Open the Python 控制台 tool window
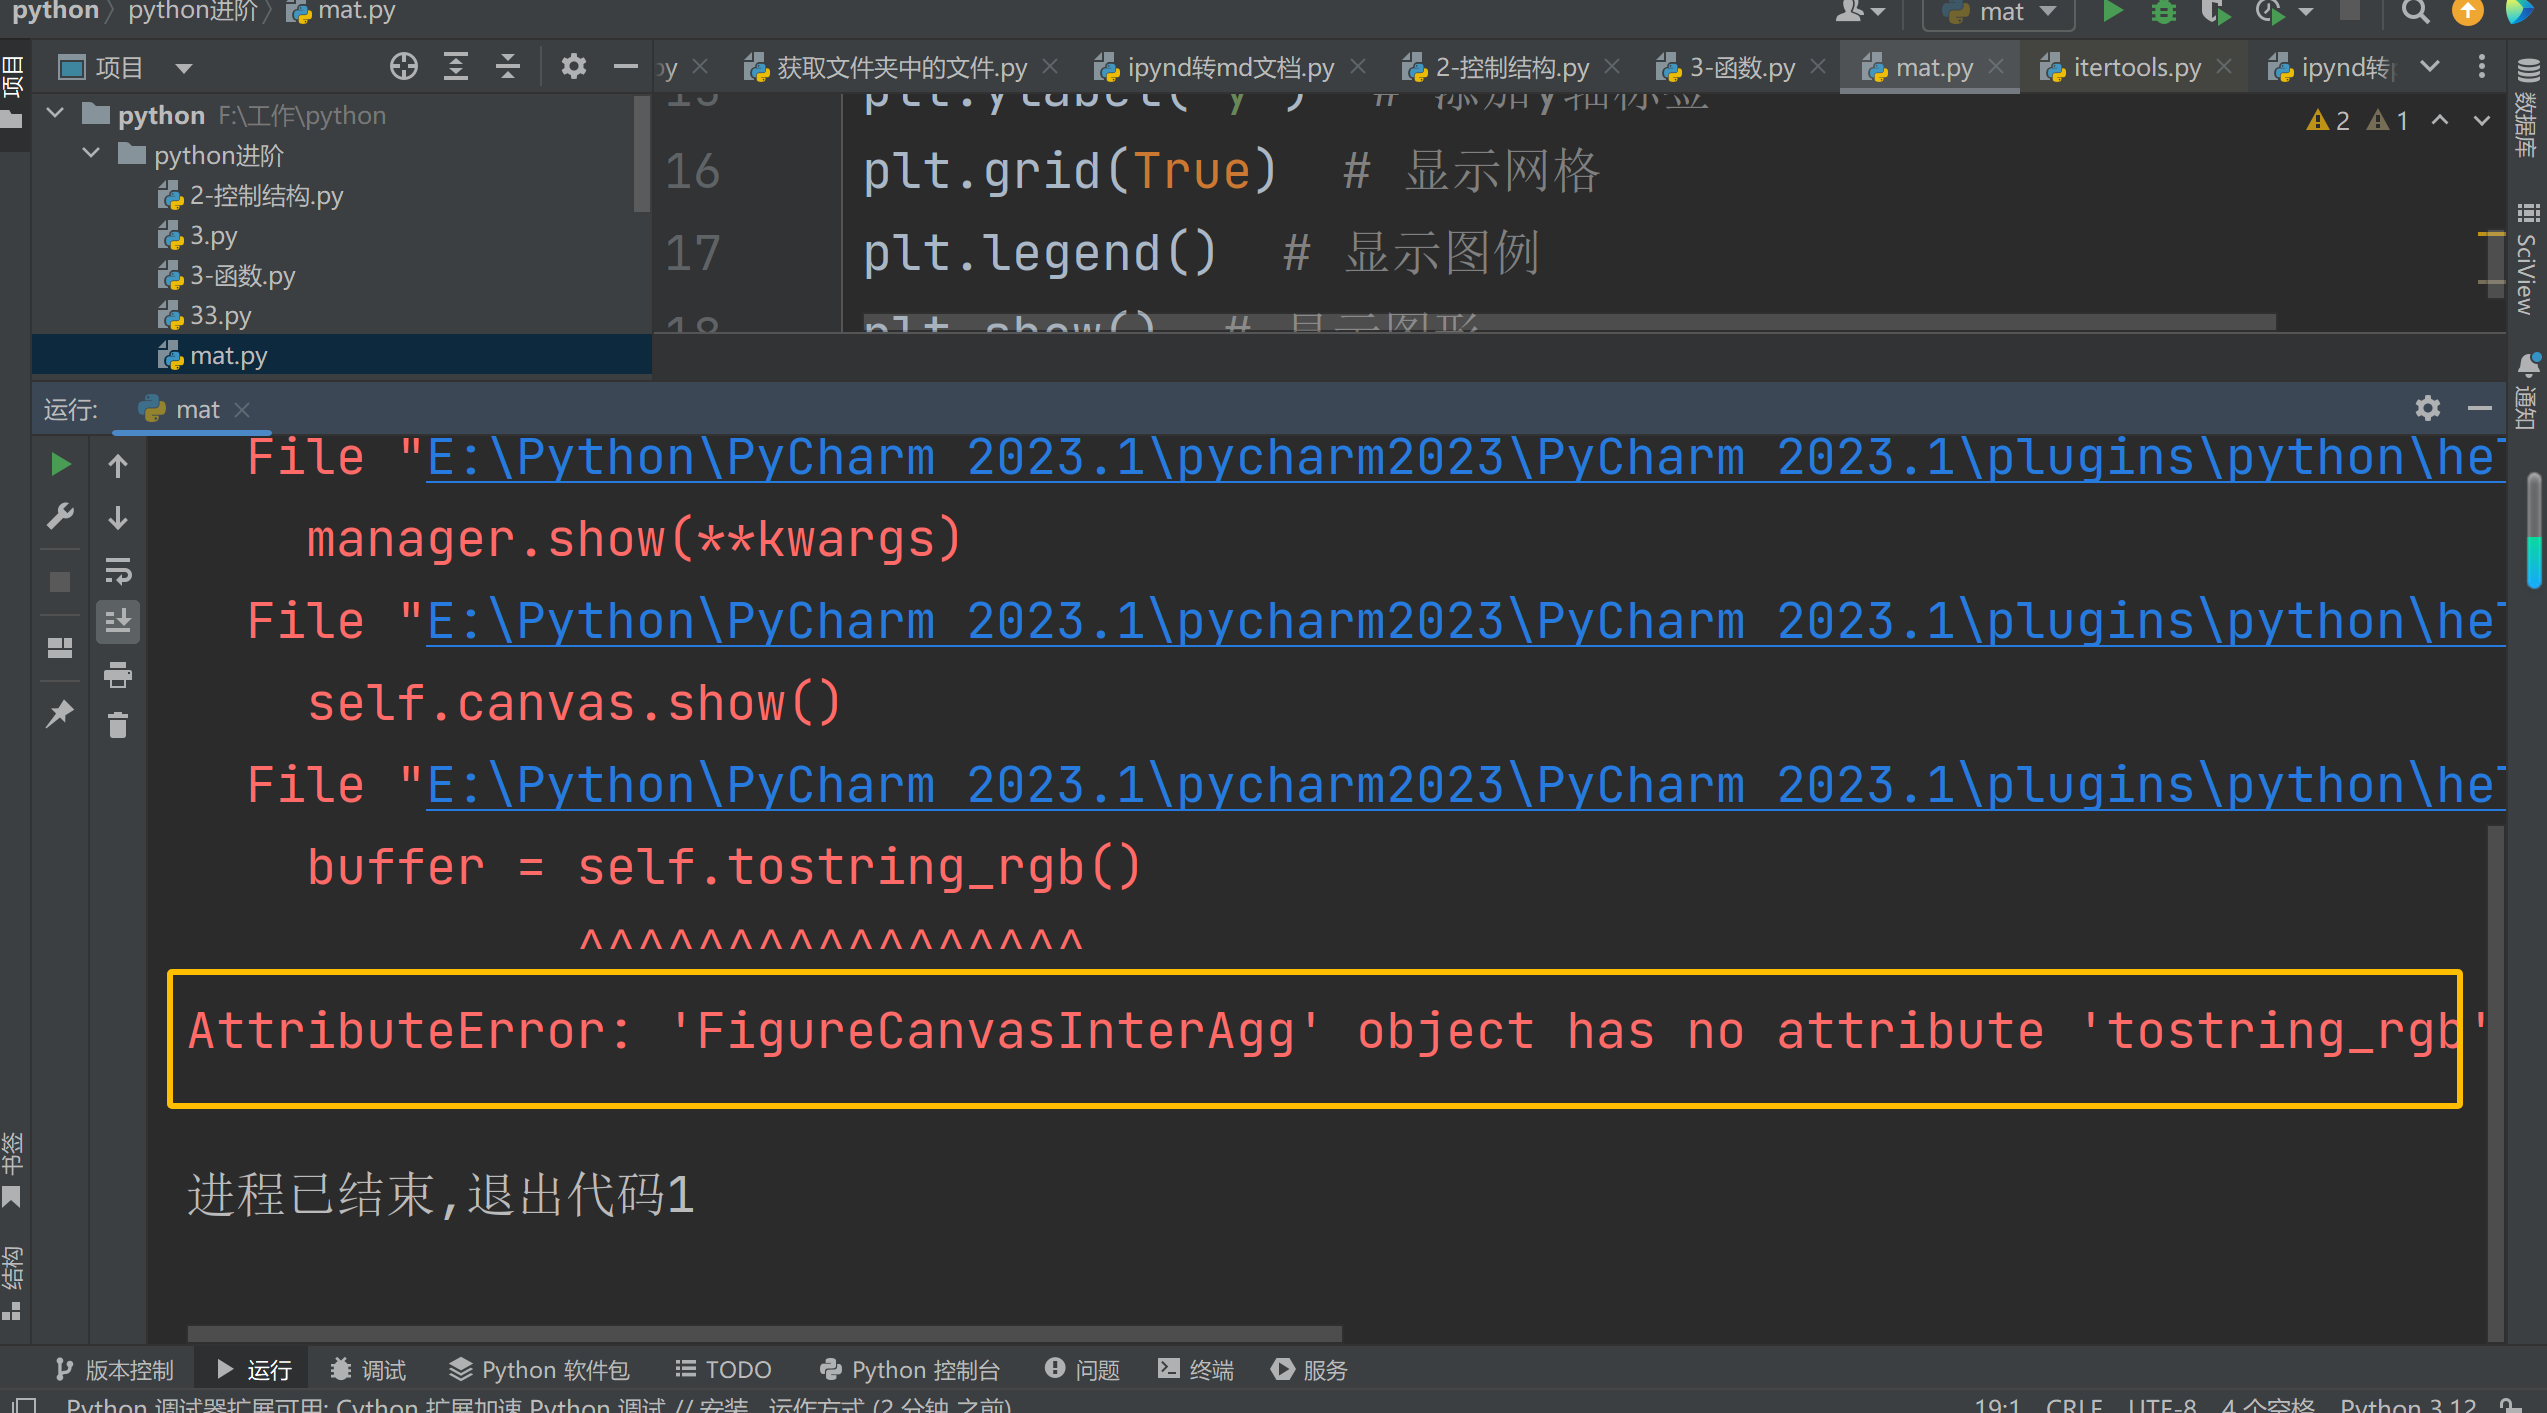Screen dimensions: 2547x1413 [x=910, y=1369]
